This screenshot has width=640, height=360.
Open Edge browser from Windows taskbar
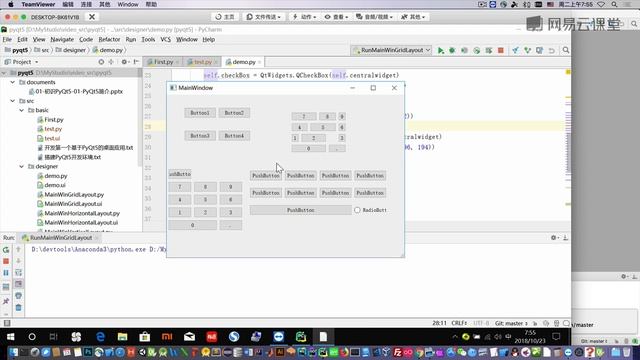100,337
